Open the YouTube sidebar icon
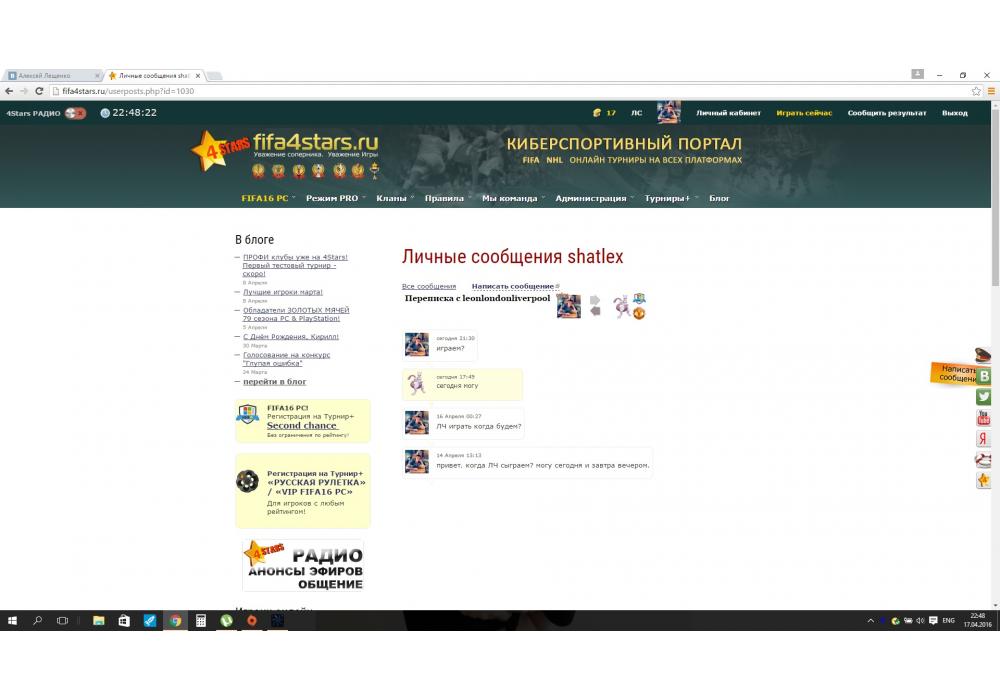 [x=984, y=418]
